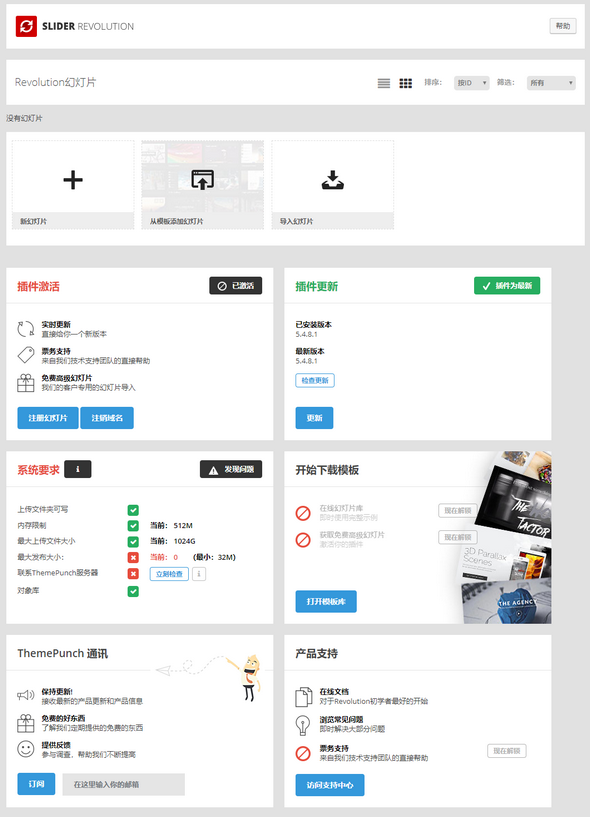Click the green check for 内存限制
This screenshot has height=817, width=590.
pos(133,526)
